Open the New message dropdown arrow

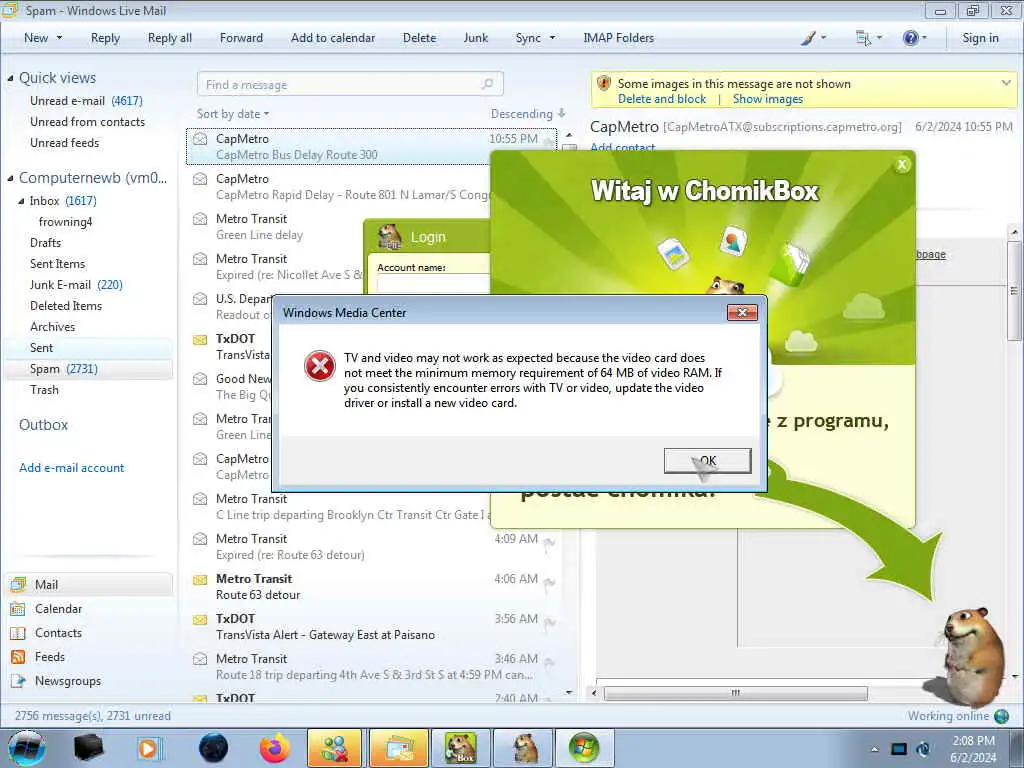click(x=59, y=38)
